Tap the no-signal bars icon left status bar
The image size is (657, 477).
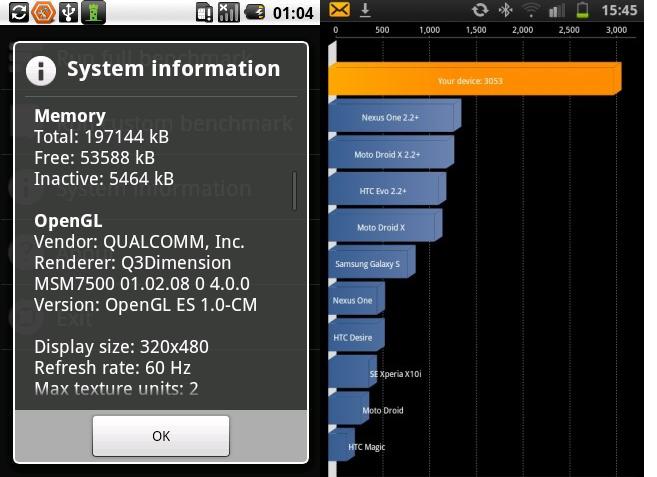click(x=228, y=13)
